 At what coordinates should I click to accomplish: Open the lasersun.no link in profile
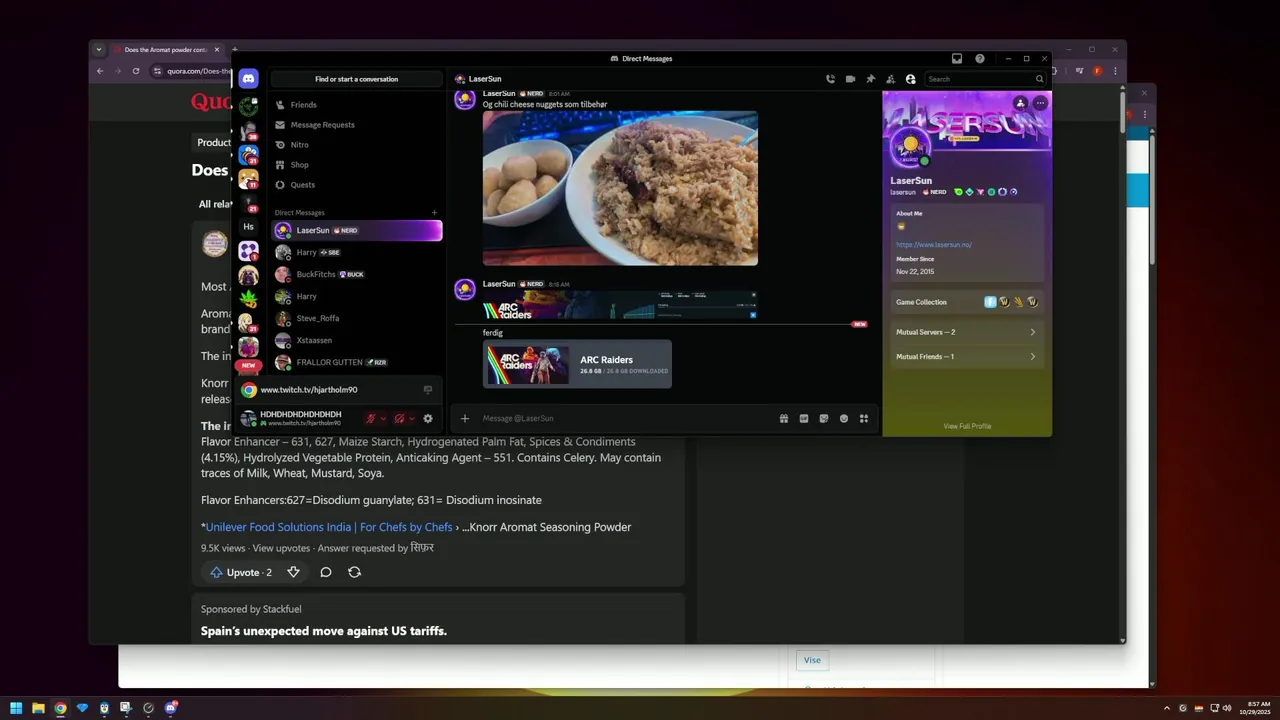point(933,244)
